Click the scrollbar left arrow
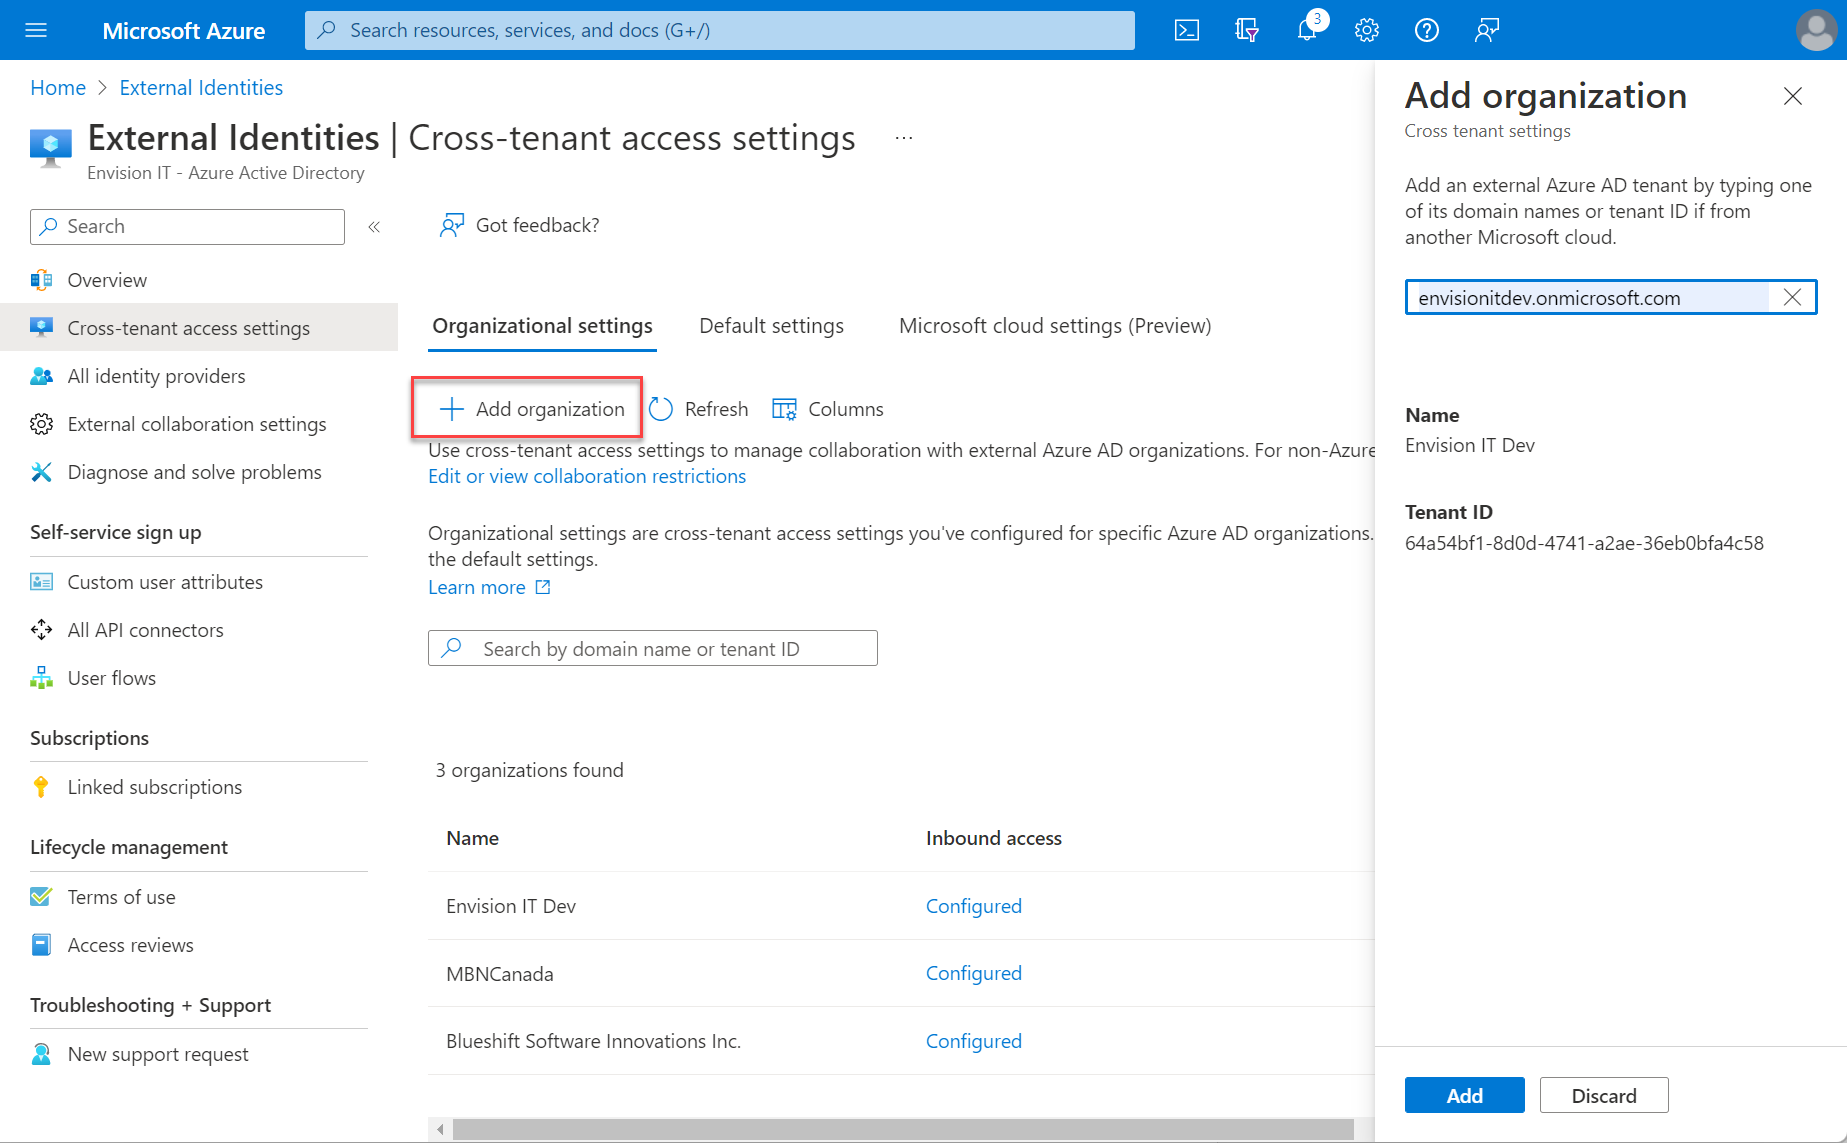The height and width of the screenshot is (1143, 1847). pos(440,1129)
